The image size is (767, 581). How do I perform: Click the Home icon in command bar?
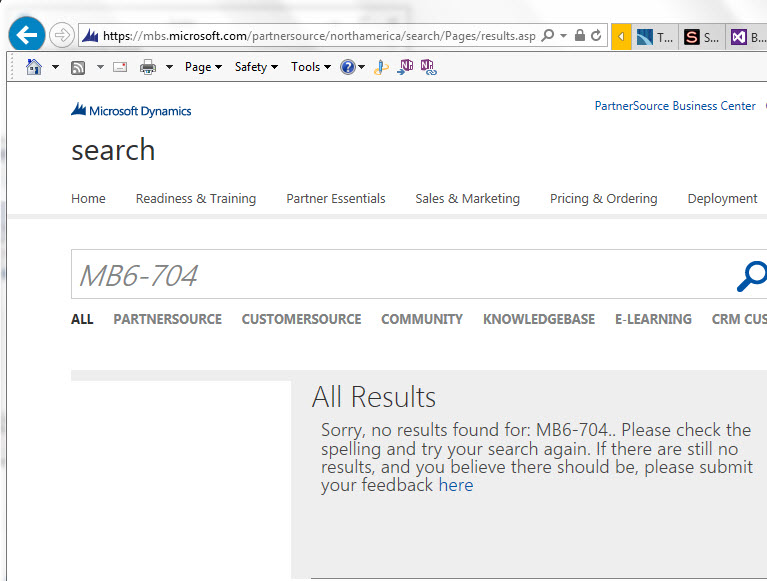33,67
